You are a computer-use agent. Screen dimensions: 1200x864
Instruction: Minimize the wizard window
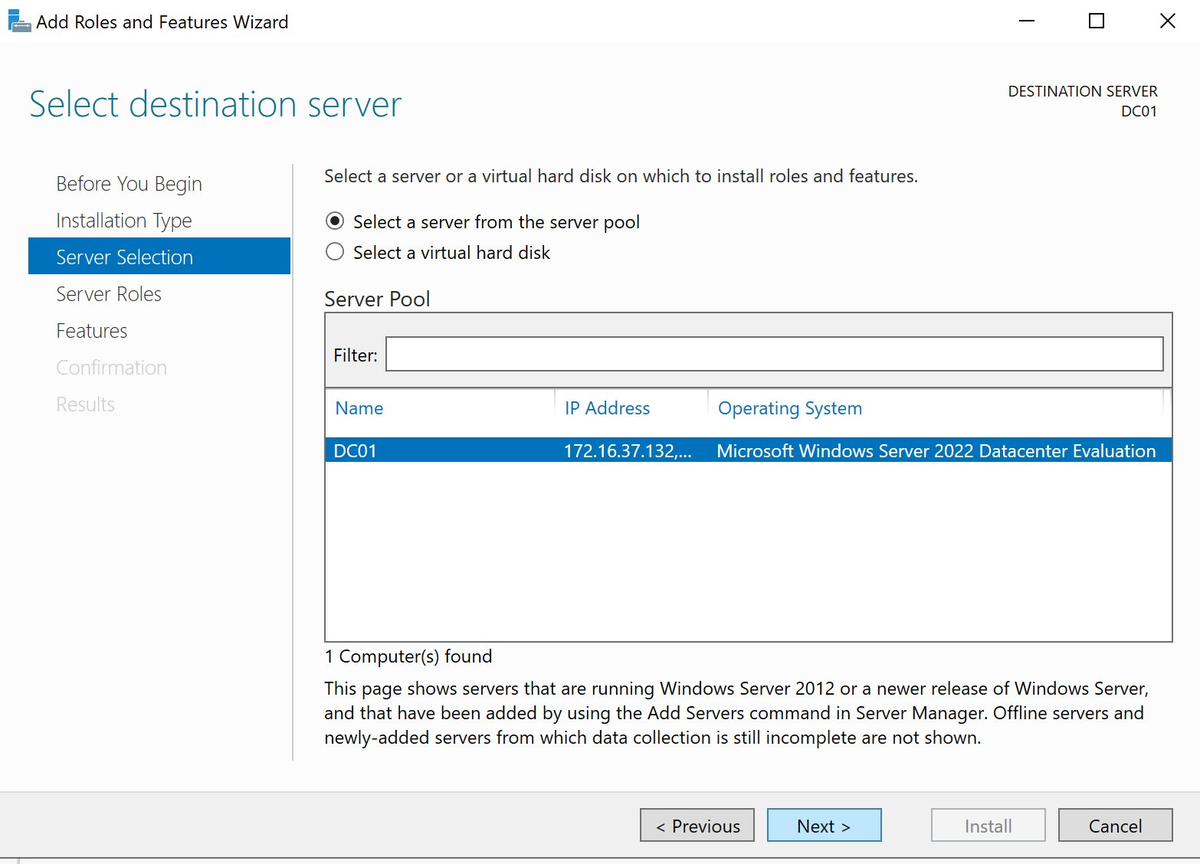point(1026,21)
